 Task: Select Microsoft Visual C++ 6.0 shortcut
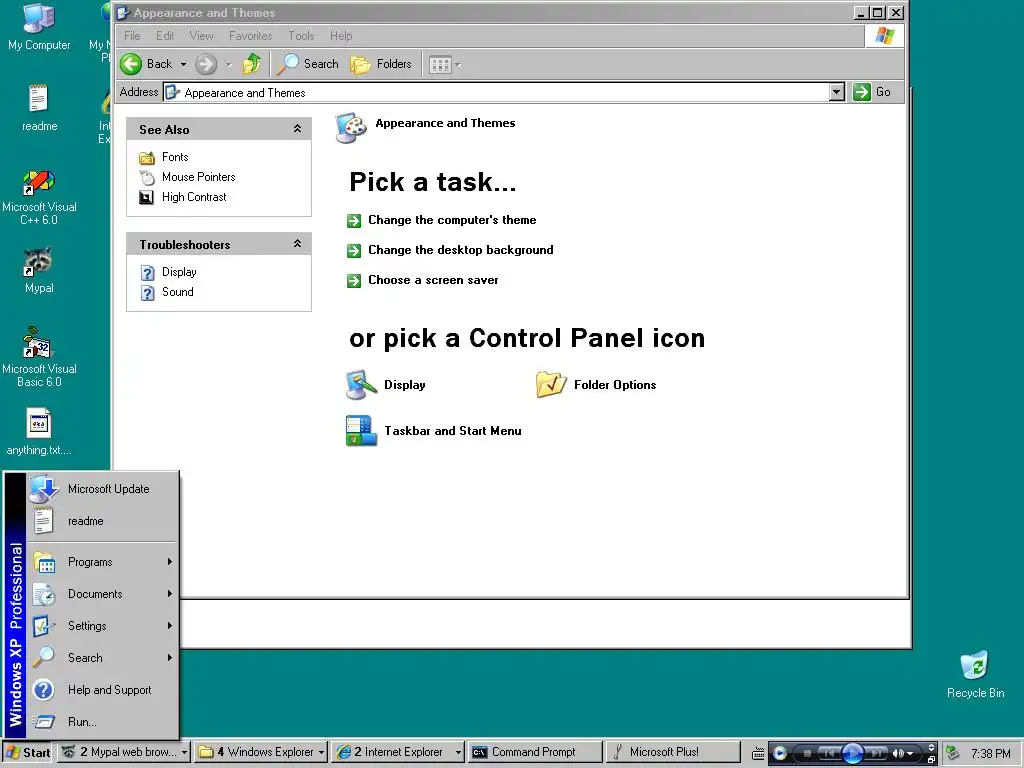pos(39,197)
